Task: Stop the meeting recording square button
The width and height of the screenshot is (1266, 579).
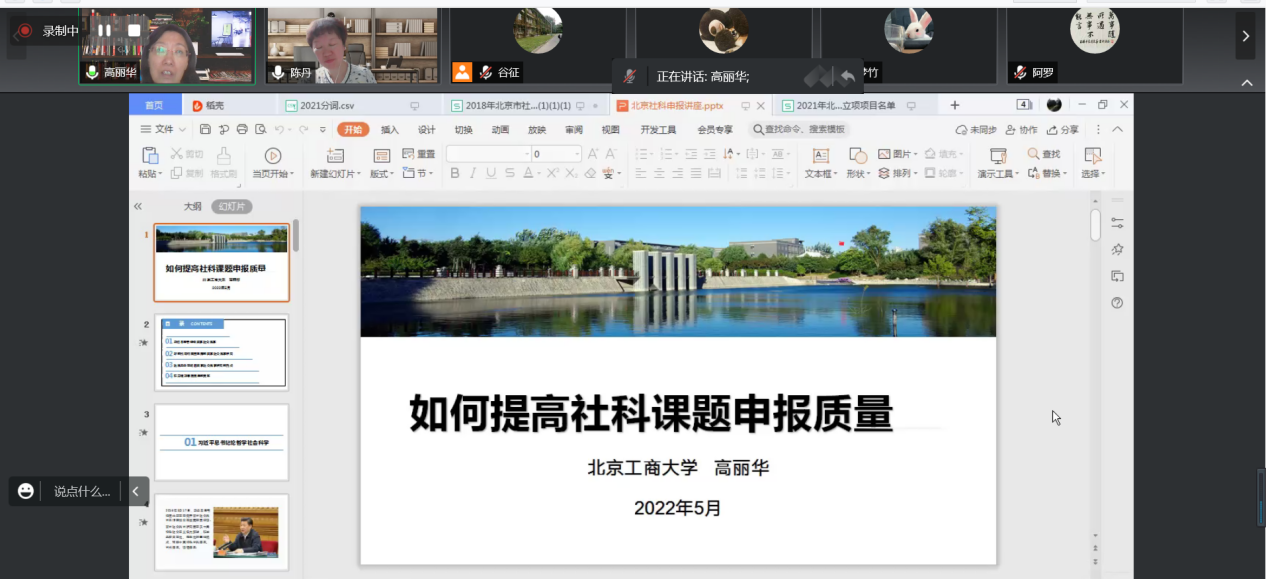Action: pyautogui.click(x=134, y=31)
